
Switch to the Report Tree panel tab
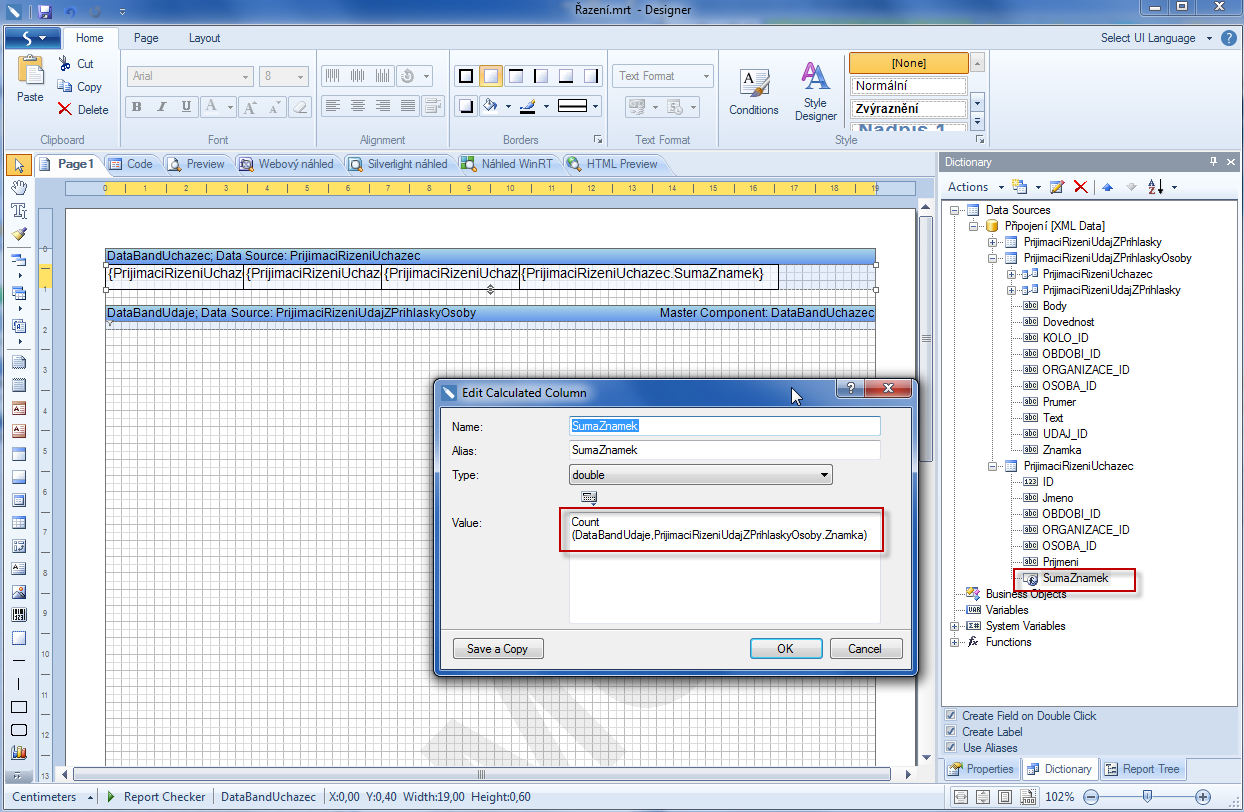coord(1143,769)
